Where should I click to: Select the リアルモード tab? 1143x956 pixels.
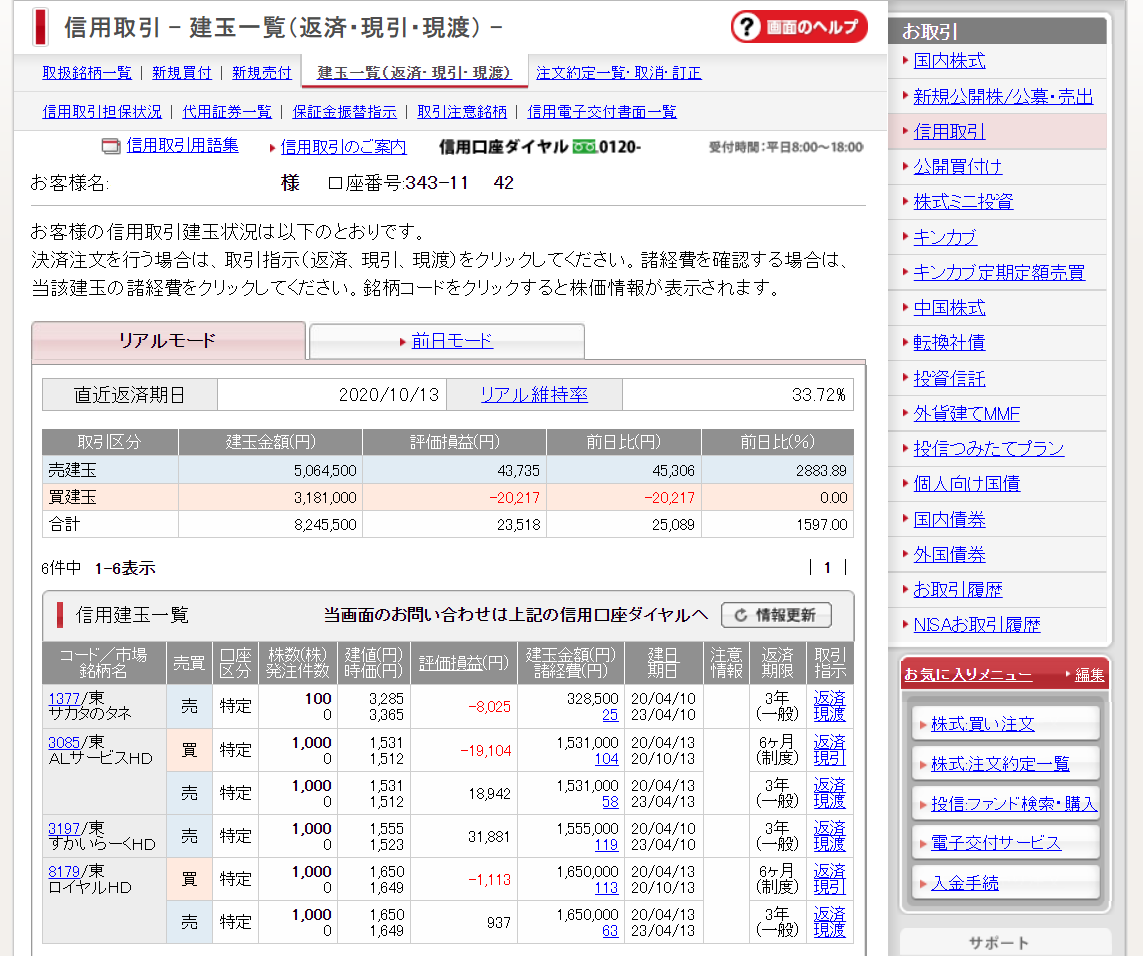(168, 341)
